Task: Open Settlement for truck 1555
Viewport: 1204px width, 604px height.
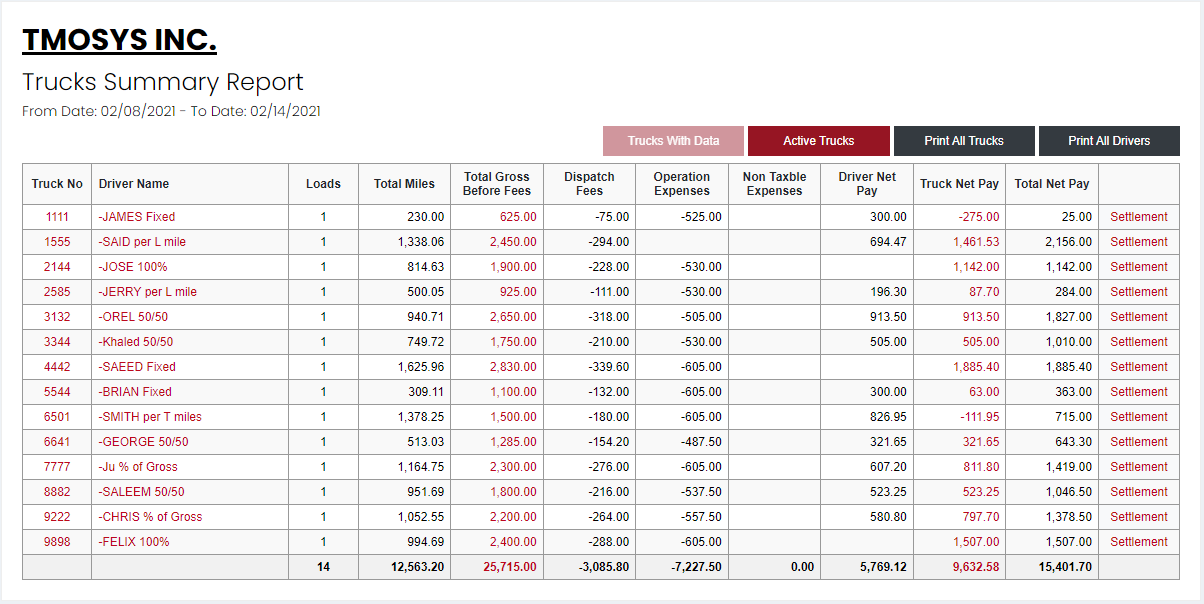Action: (x=1138, y=242)
